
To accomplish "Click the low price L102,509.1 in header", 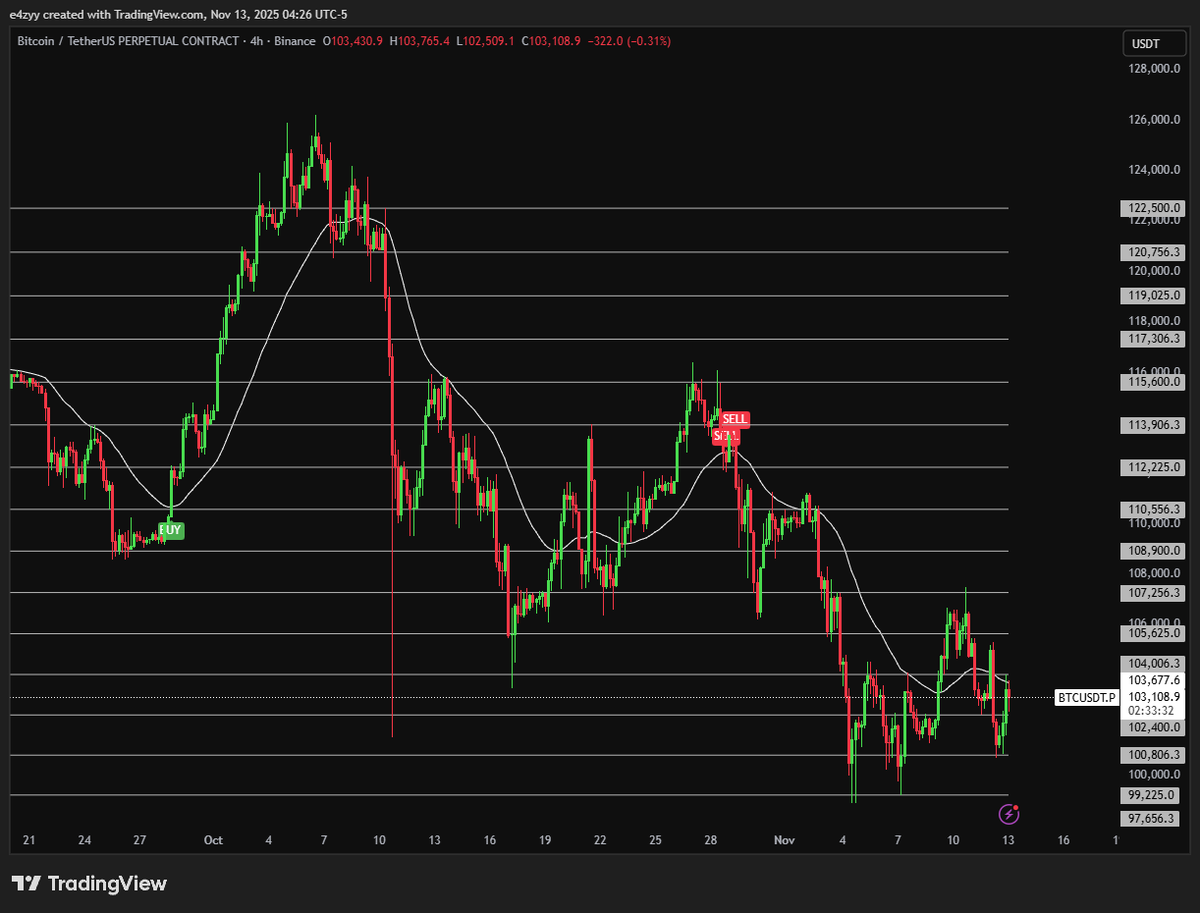I will click(488, 41).
